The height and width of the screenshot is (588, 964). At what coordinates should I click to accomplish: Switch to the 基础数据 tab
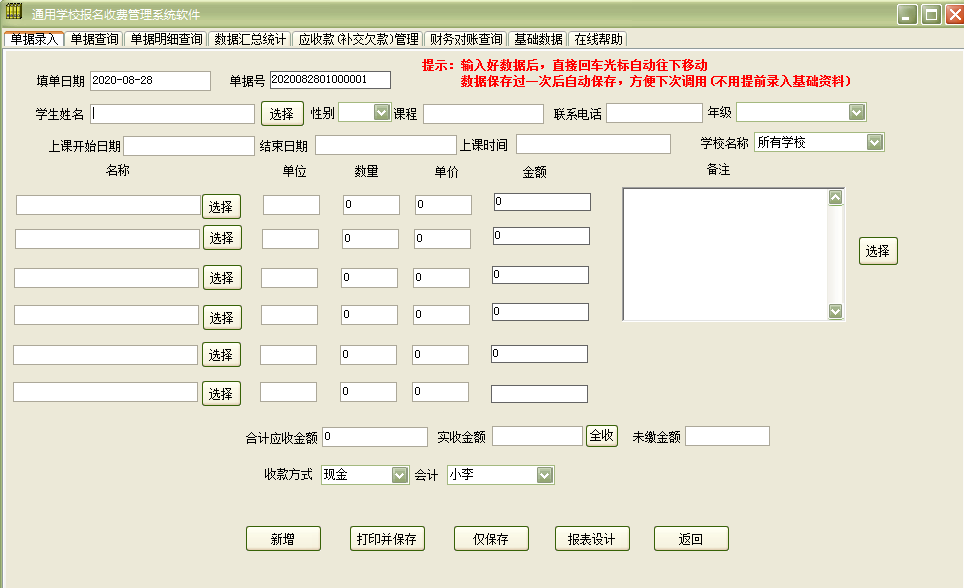point(535,38)
